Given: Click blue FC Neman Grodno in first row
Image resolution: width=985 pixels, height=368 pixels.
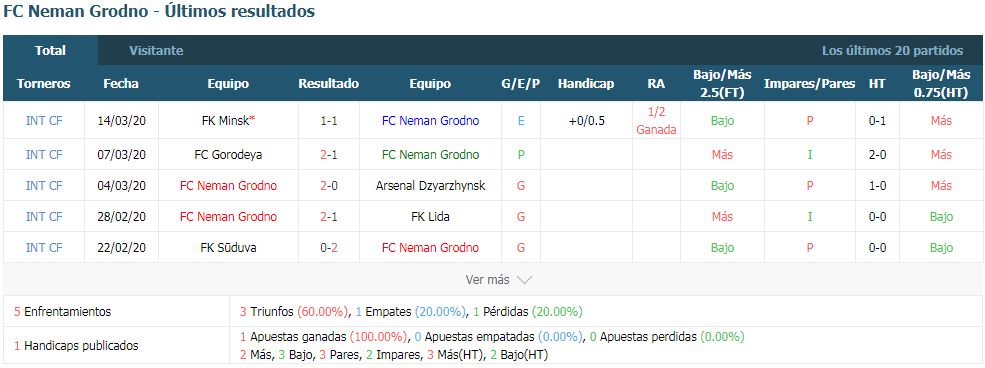Looking at the screenshot, I should coord(430,121).
